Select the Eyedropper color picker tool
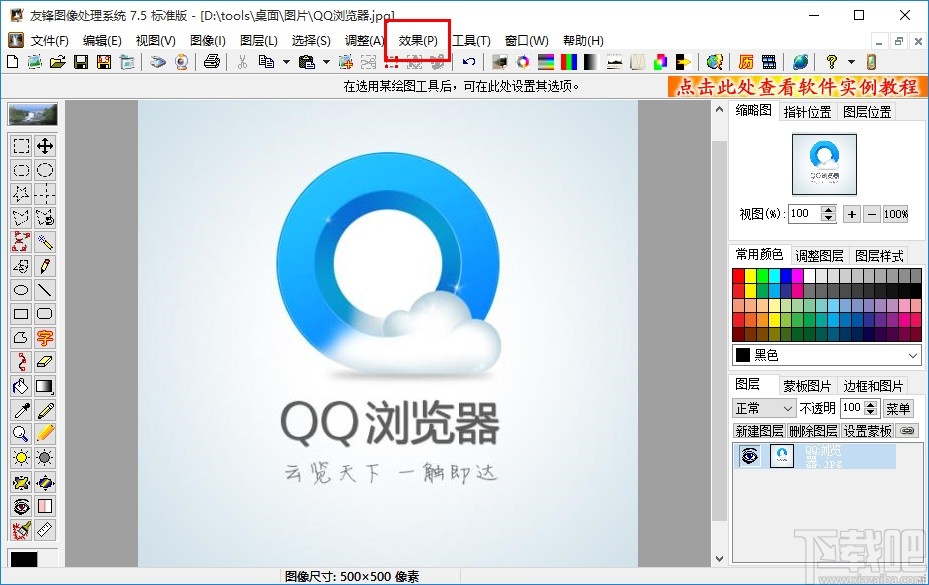The width and height of the screenshot is (929, 585). (x=21, y=409)
